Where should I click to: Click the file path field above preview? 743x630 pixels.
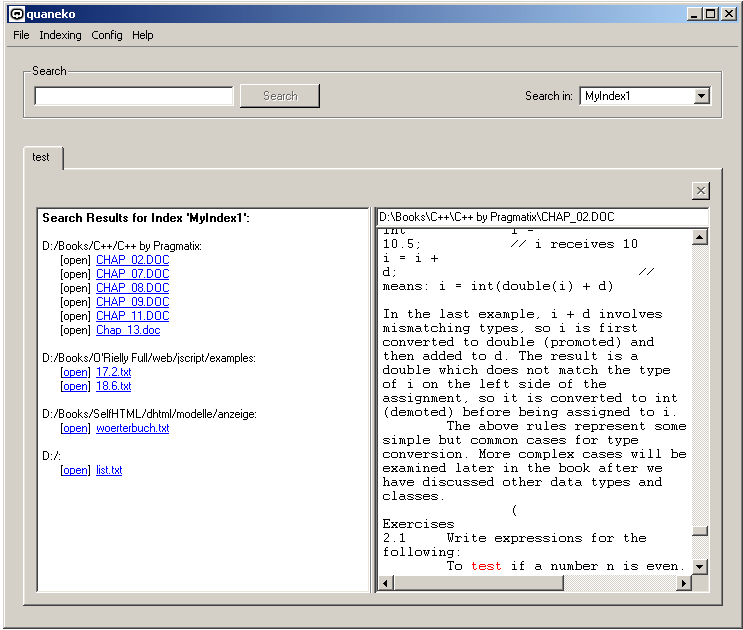click(x=541, y=217)
